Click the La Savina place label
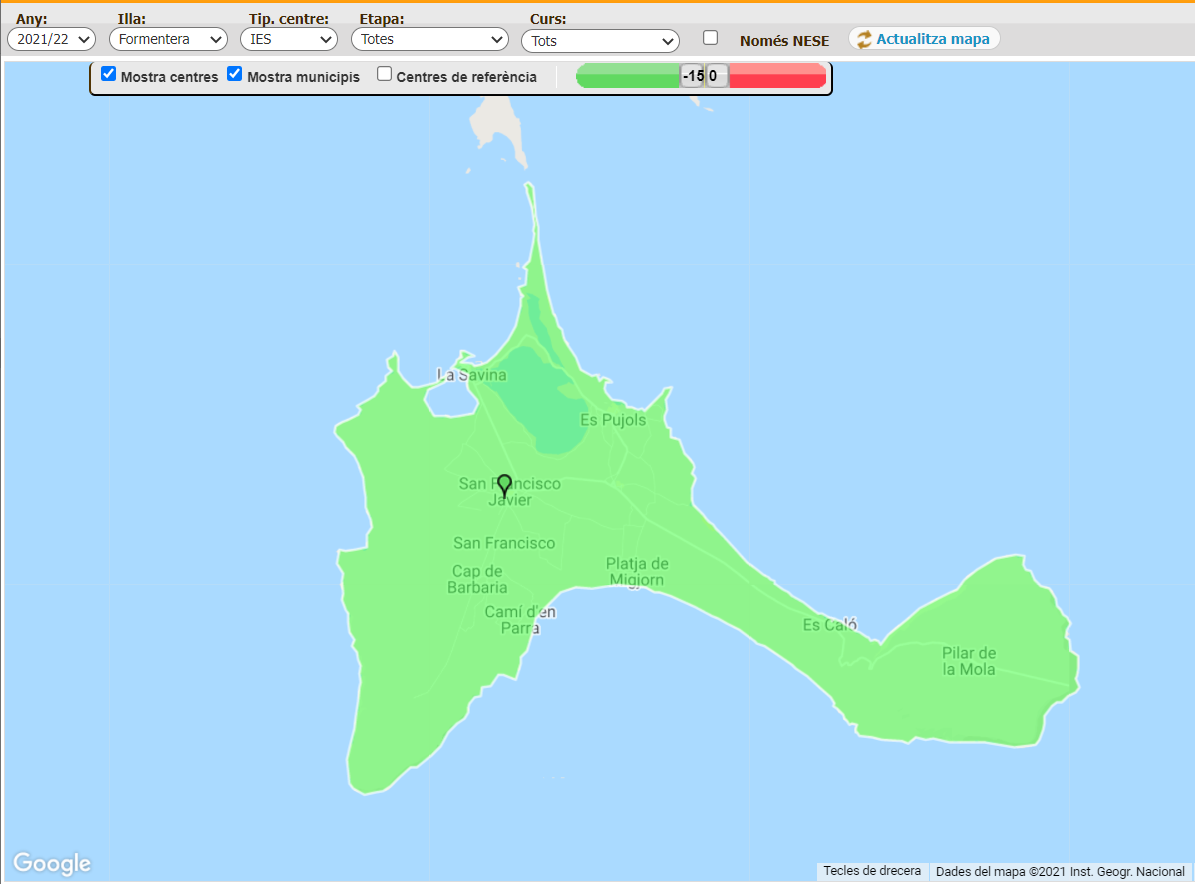Viewport: 1195px width, 884px height. (472, 375)
